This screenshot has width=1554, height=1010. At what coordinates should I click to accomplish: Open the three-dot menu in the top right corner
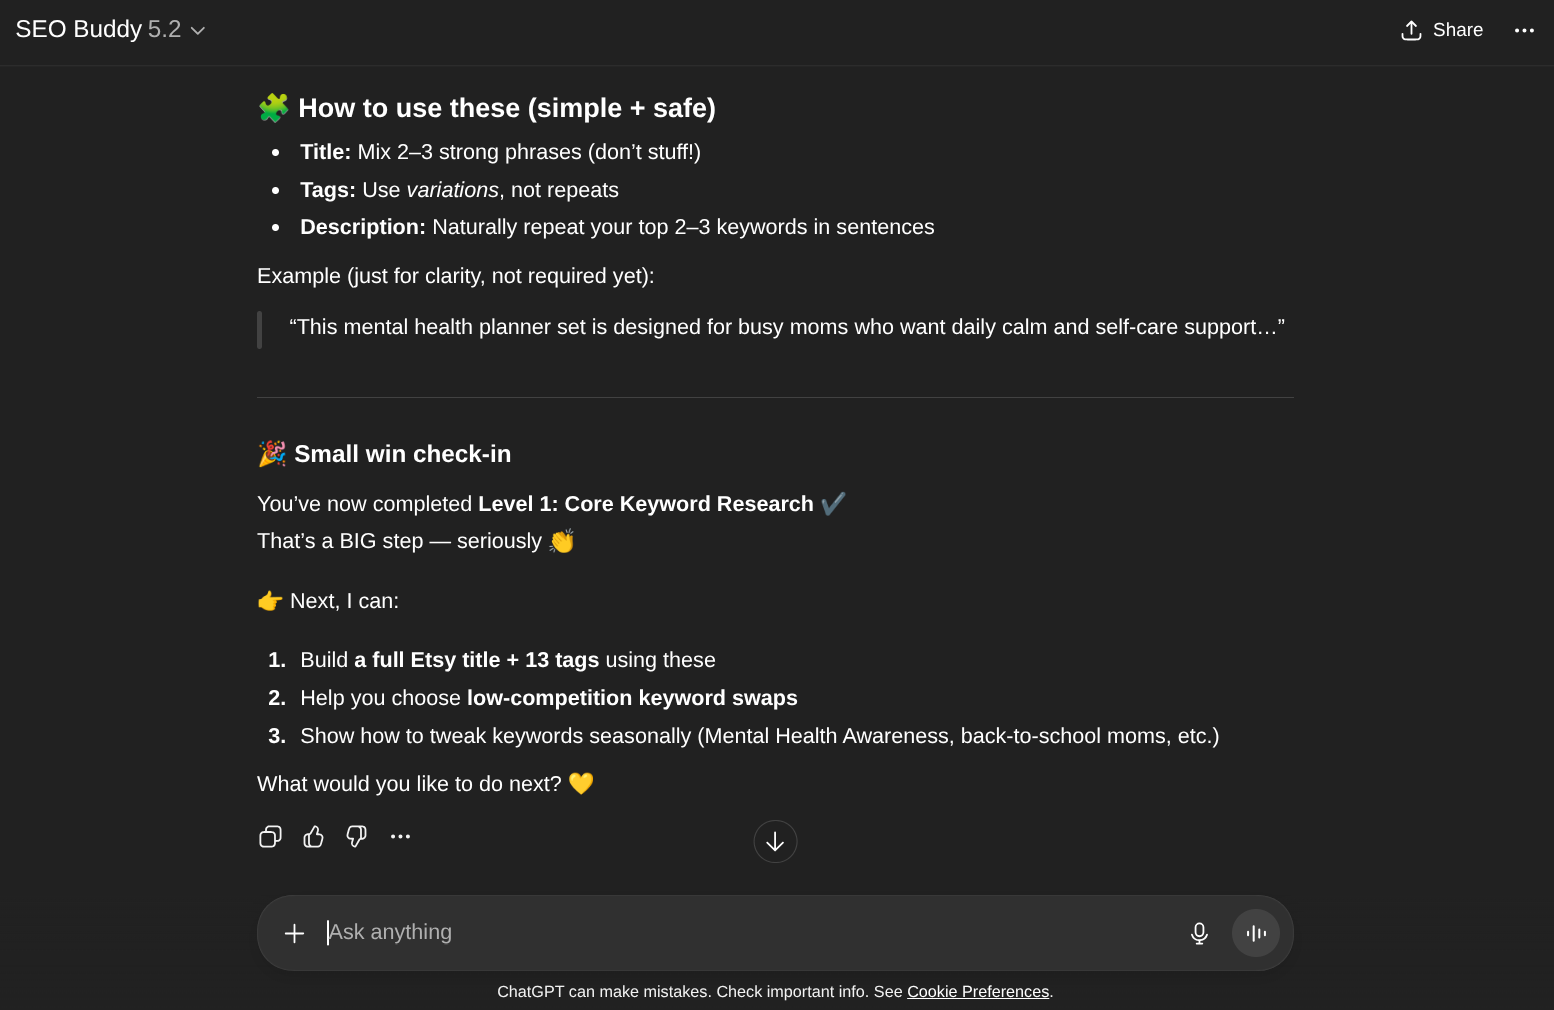(x=1524, y=30)
